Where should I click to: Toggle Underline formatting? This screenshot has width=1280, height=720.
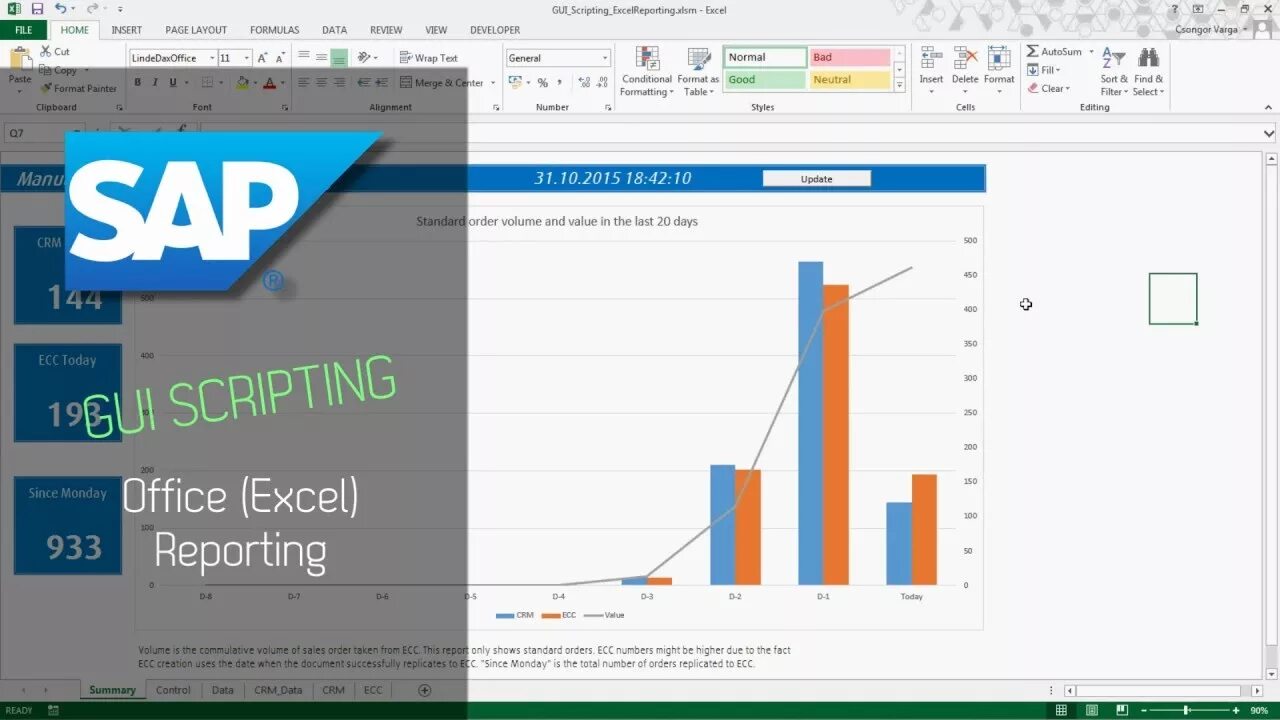172,83
